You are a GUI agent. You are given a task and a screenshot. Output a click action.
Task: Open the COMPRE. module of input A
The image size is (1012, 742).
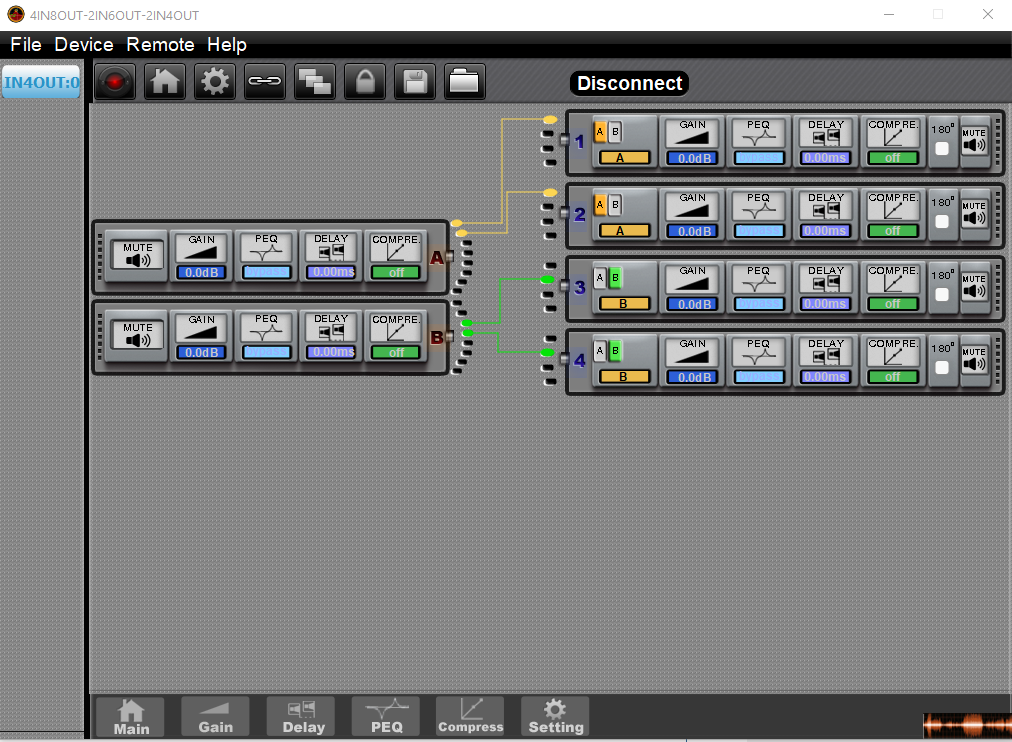(396, 256)
